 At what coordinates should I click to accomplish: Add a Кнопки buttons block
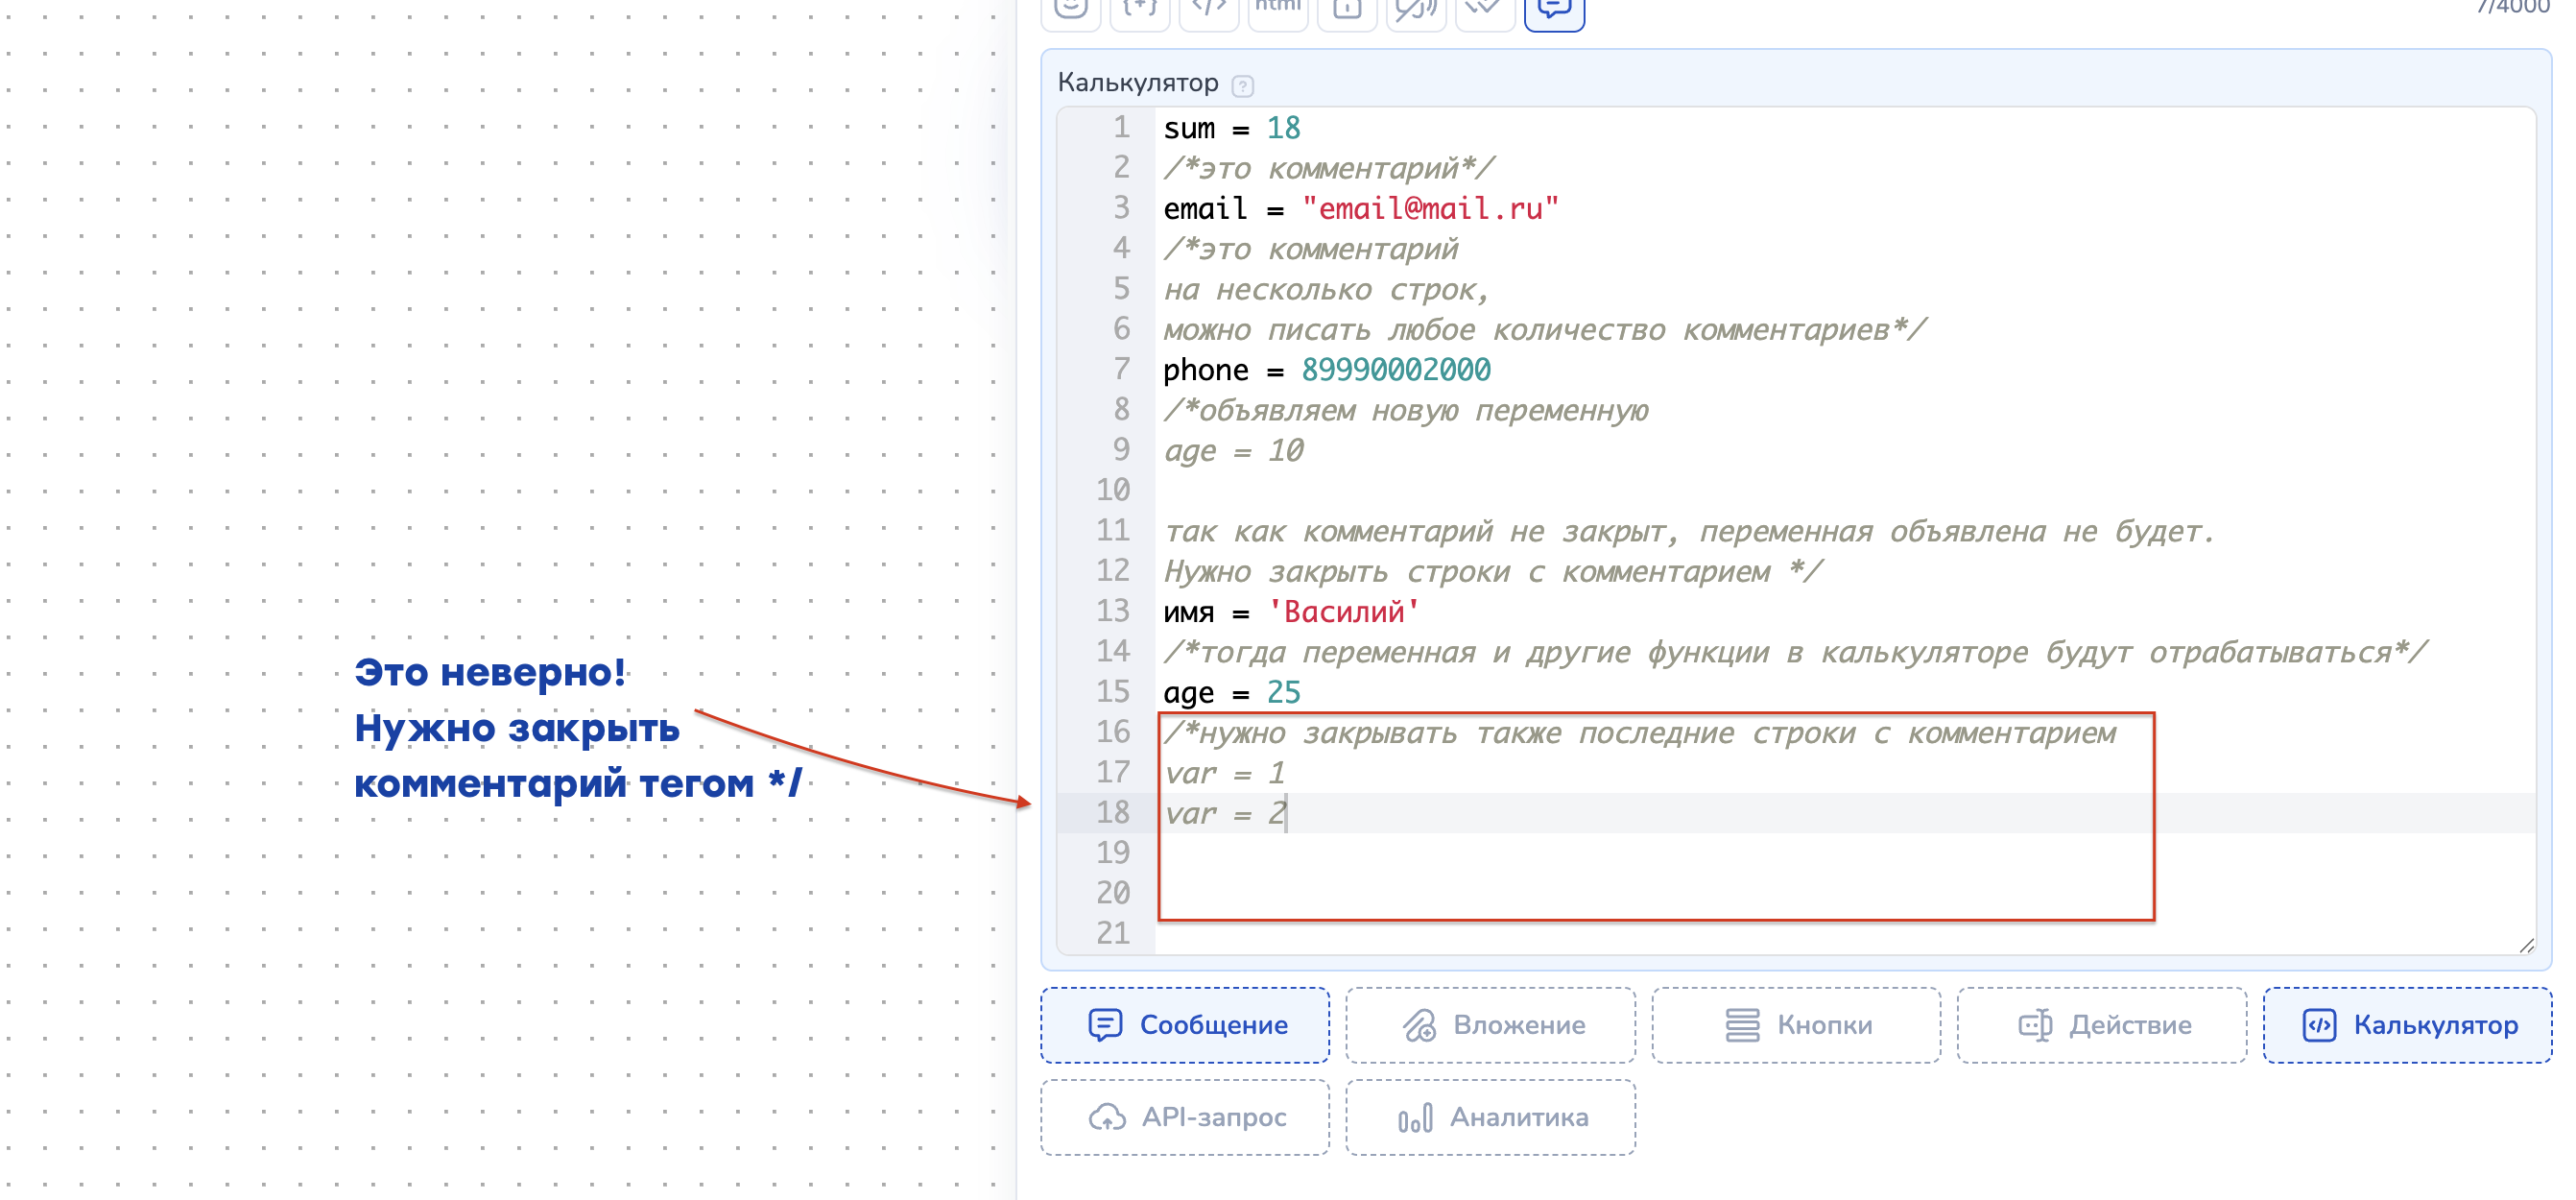(x=1796, y=1025)
